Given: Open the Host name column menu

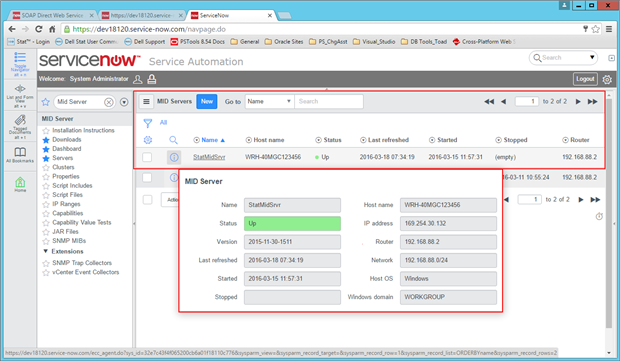Looking at the screenshot, I should click(248, 140).
